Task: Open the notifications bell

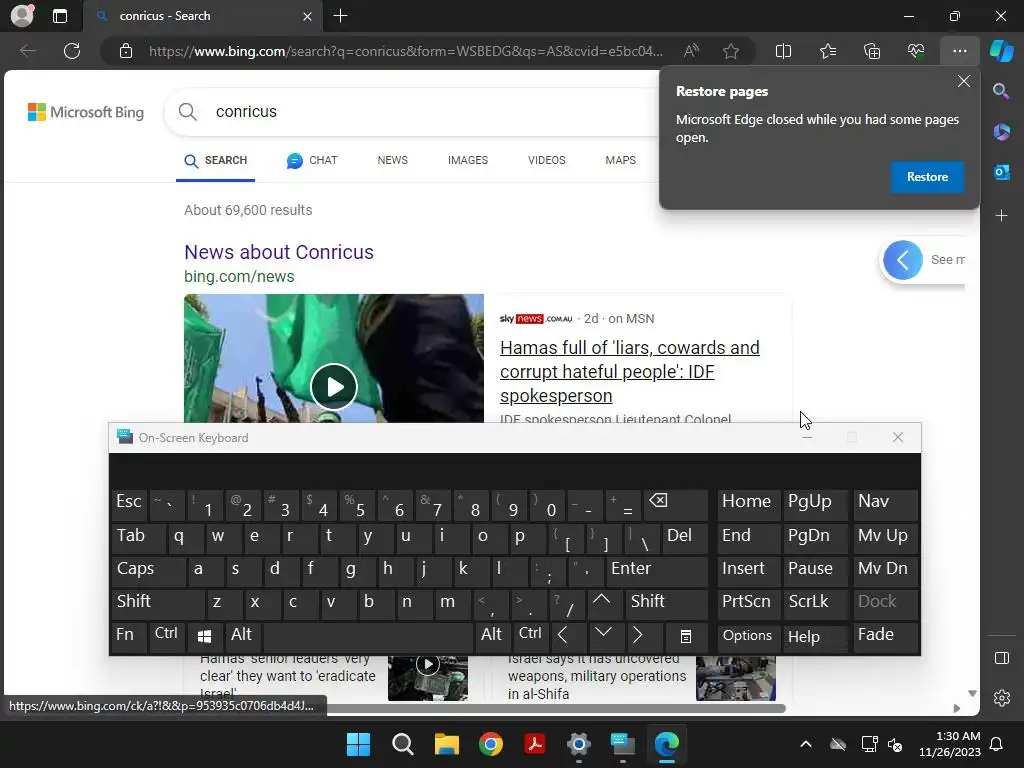Action: 996,744
